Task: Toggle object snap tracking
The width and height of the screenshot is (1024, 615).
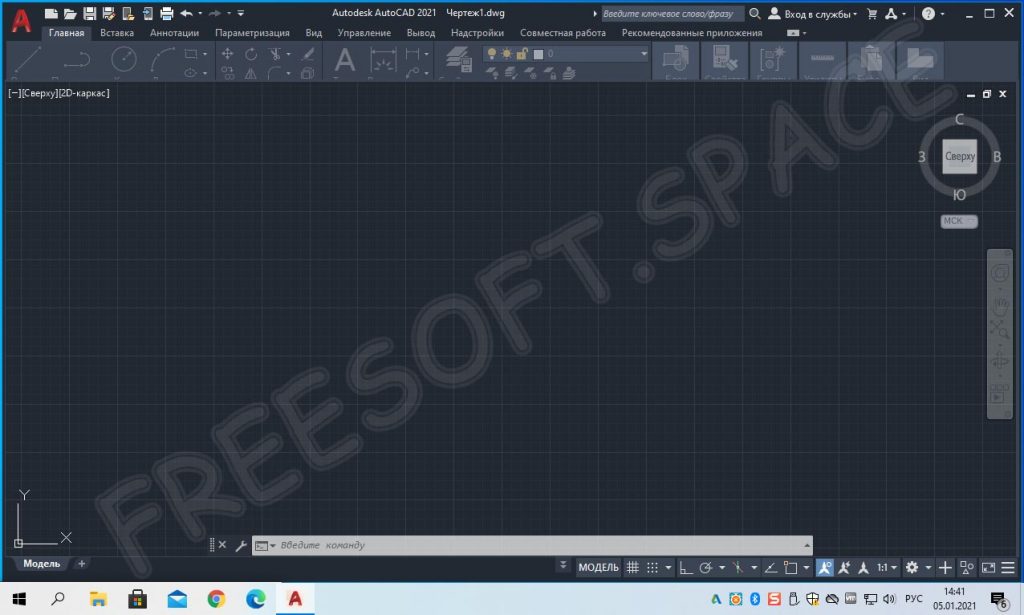Action: [x=771, y=567]
